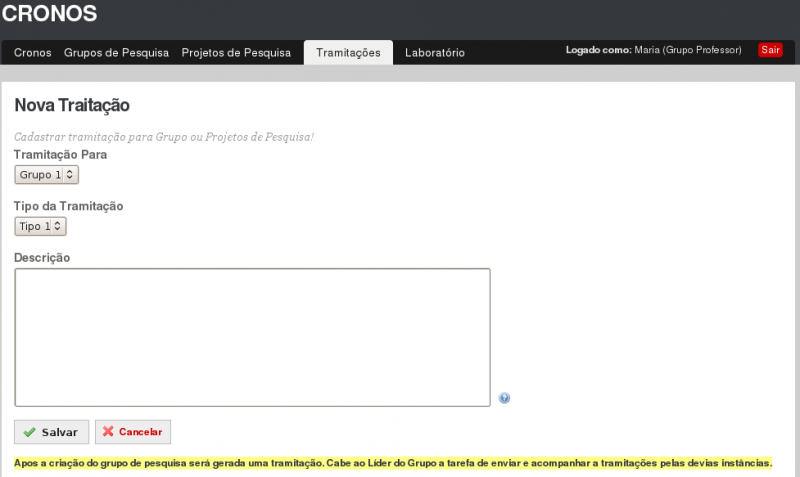Viewport: 800px width, 477px height.
Task: Focus the Descrição text area
Action: (x=252, y=337)
